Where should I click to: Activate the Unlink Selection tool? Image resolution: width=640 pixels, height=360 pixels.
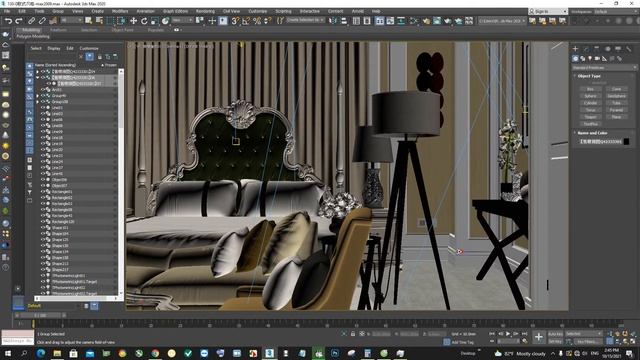(x=42, y=21)
